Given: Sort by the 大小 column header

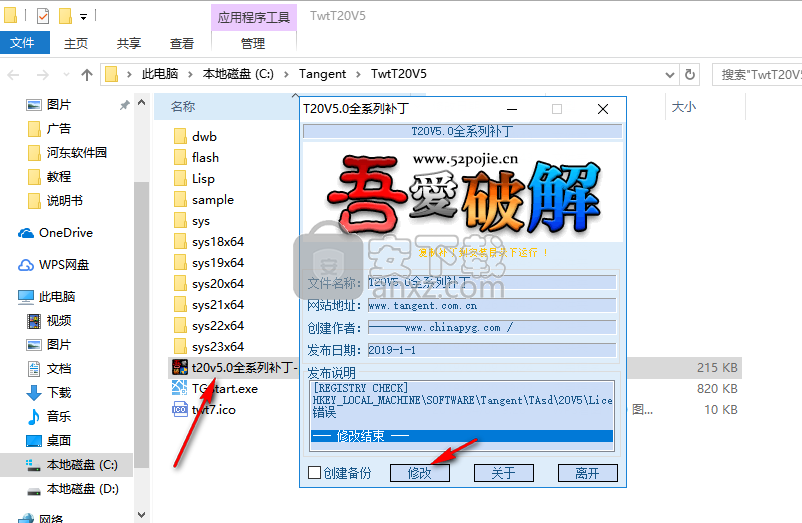Looking at the screenshot, I should tap(684, 106).
